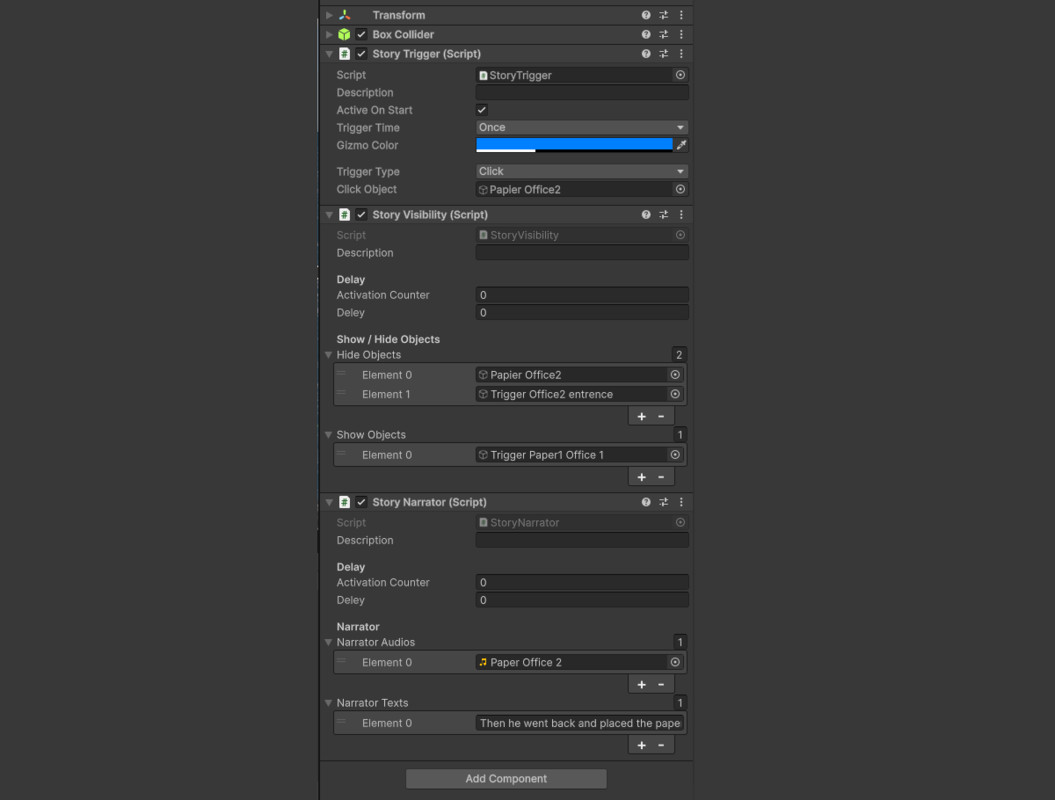Click the Box Collider cube icon
1055x800 pixels.
pos(343,34)
